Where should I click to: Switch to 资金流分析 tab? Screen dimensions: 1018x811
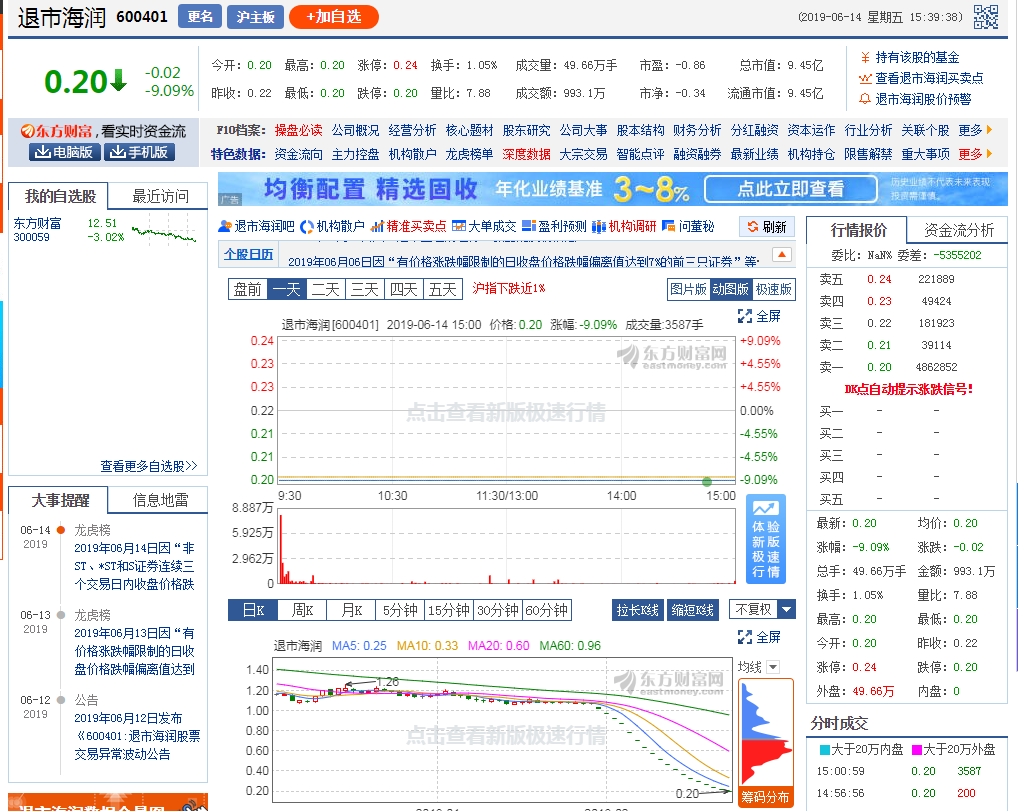pos(959,230)
